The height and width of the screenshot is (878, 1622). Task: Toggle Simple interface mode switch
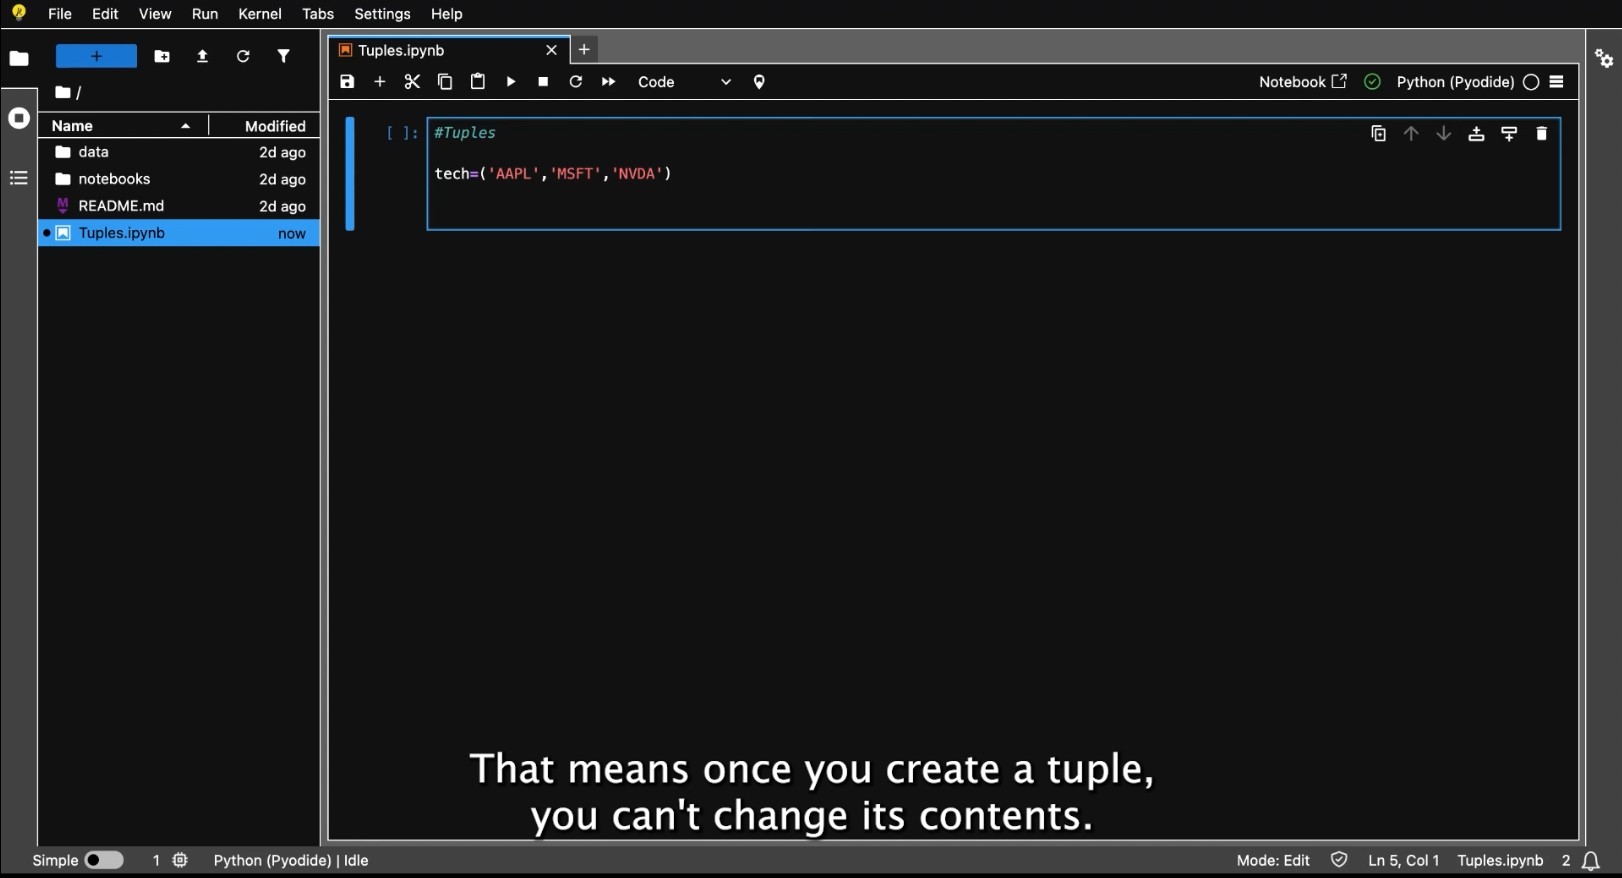click(103, 860)
